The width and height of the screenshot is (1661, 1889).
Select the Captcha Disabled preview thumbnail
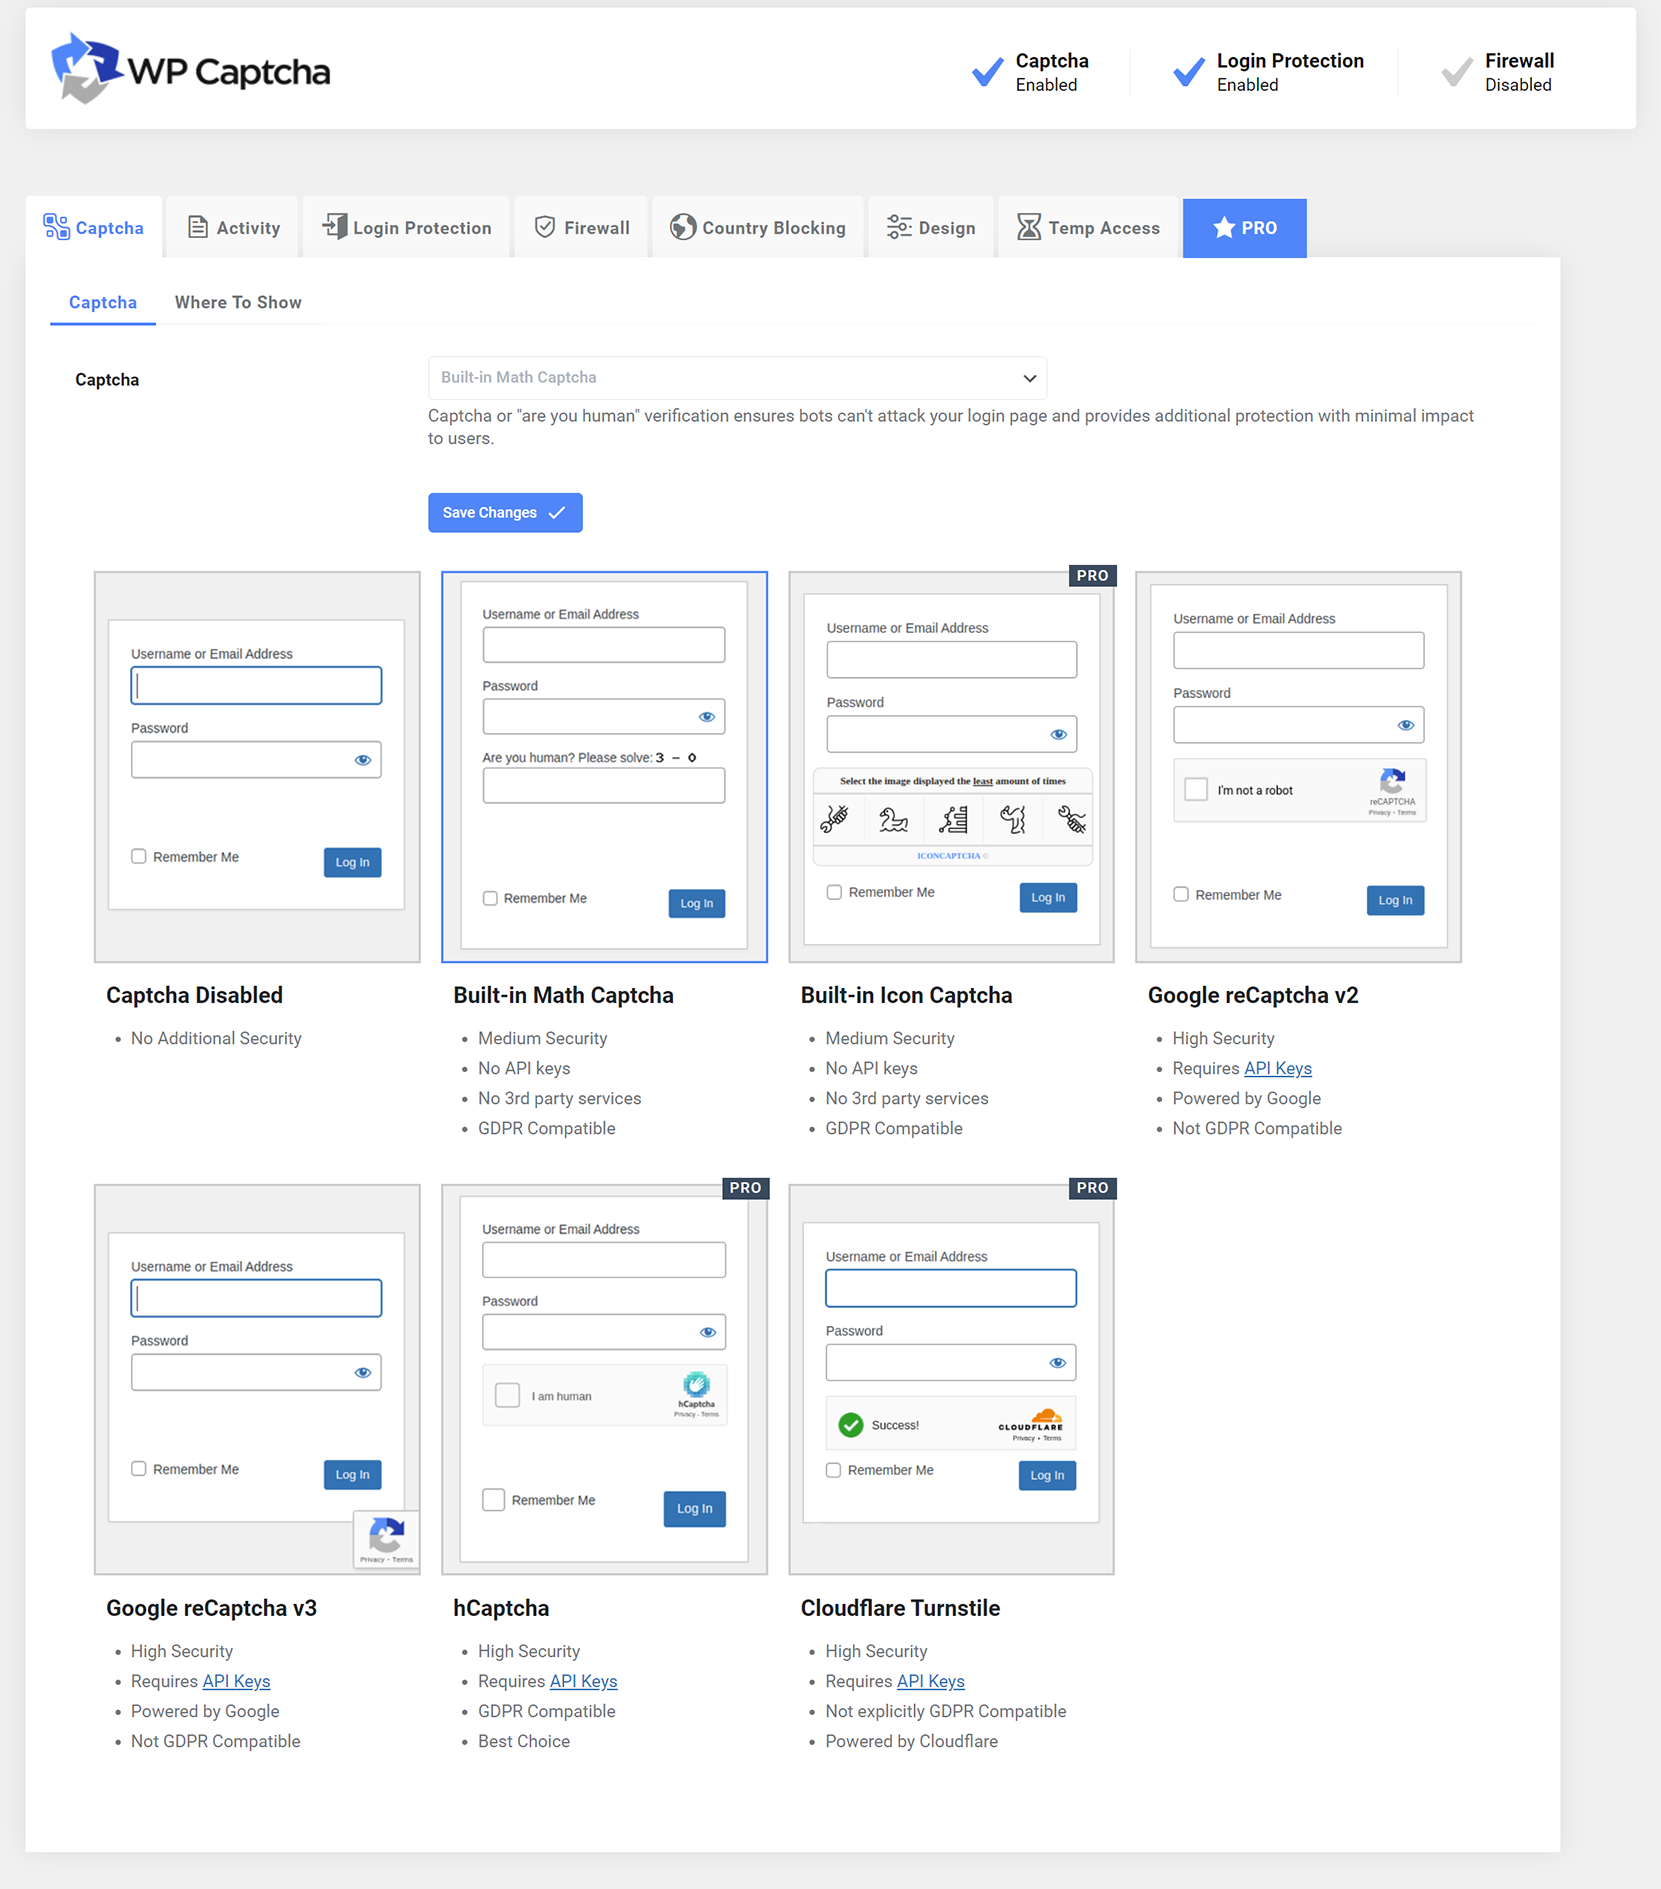tap(257, 767)
